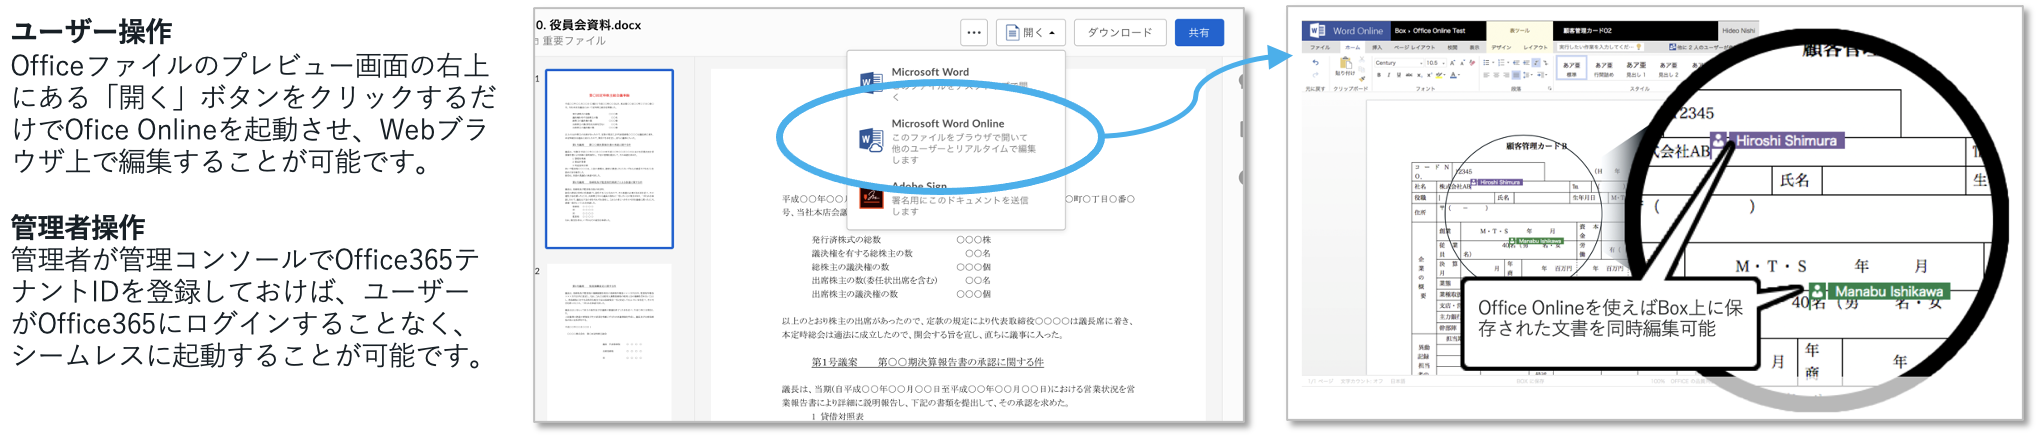The image size is (2038, 436).
Task: Click the Hiroshi Shimura presence tag
Action: [1778, 141]
